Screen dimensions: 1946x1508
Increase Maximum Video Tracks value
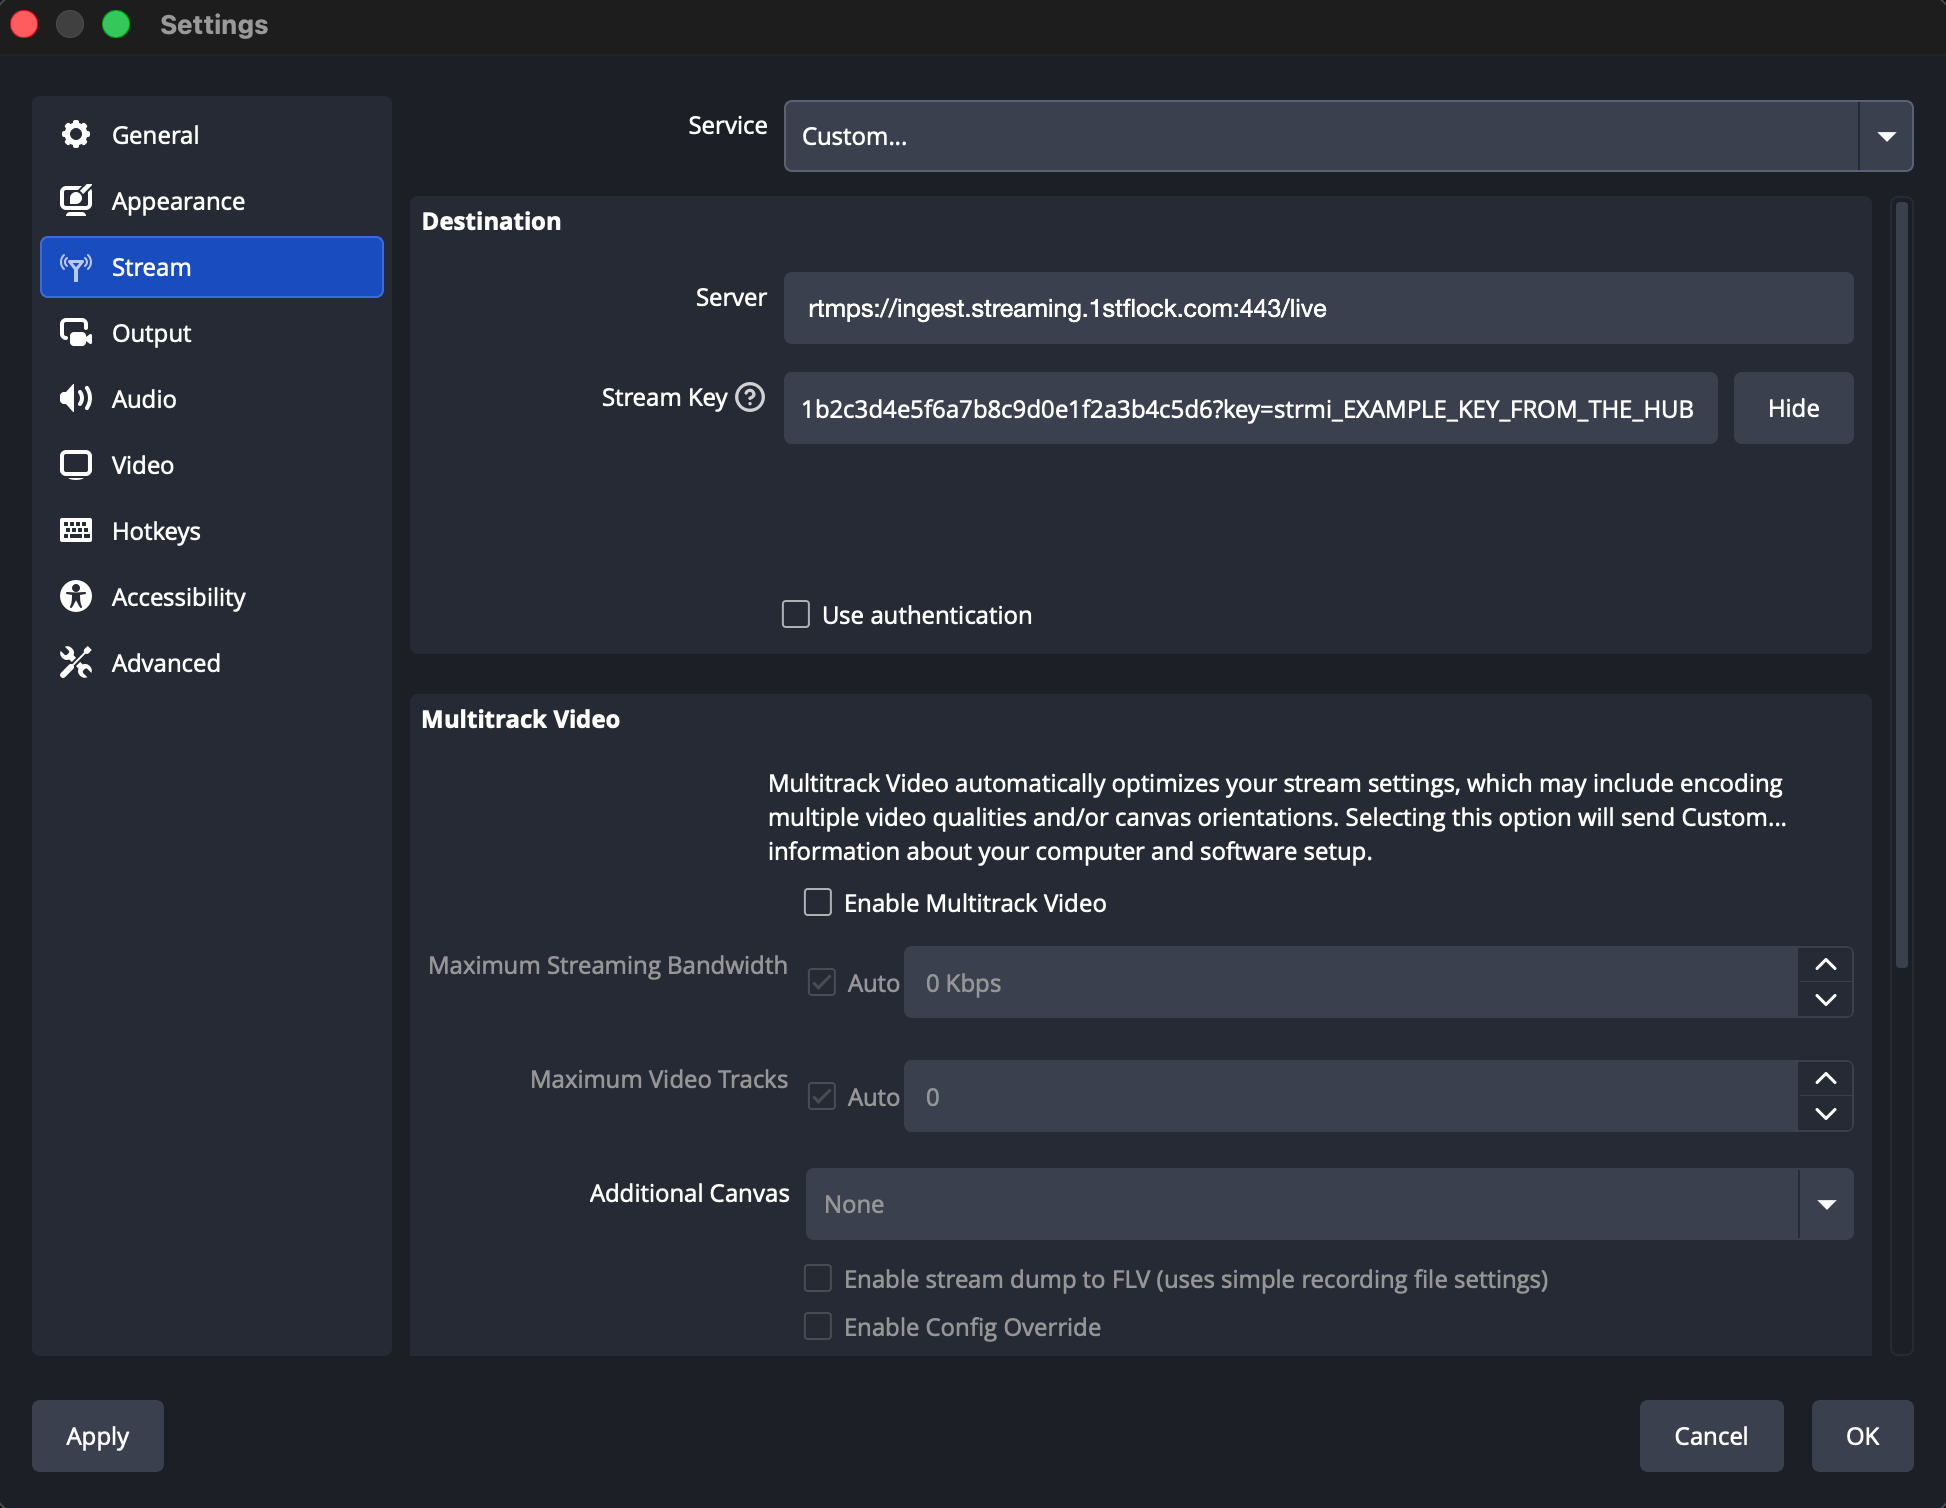click(1826, 1079)
